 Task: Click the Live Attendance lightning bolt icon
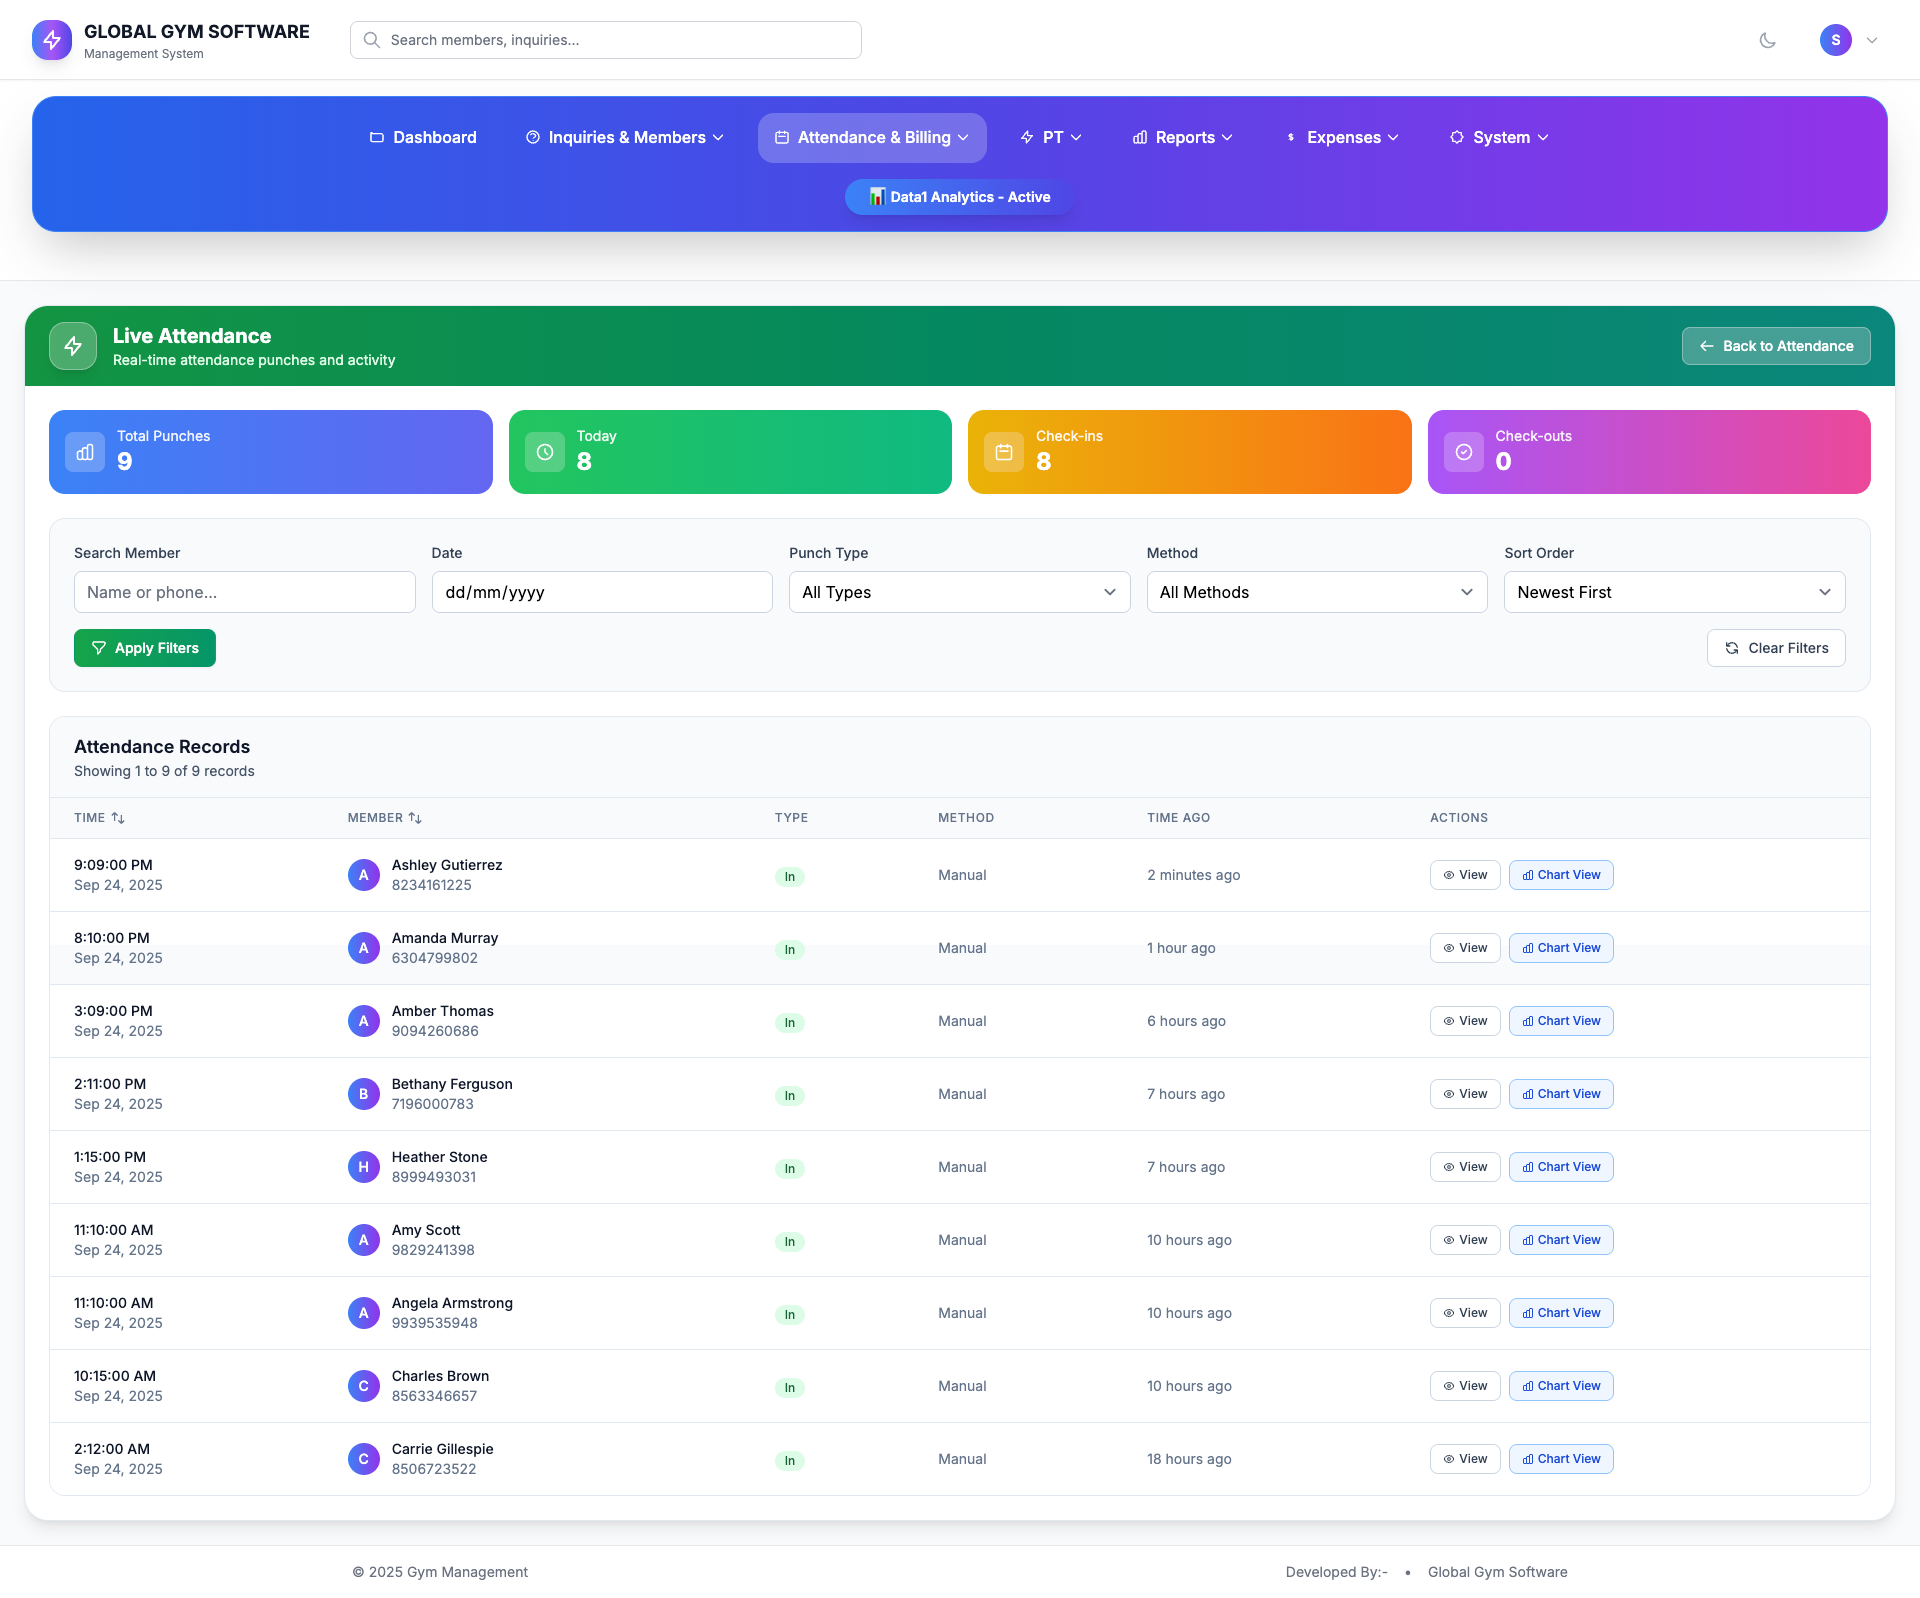pyautogui.click(x=73, y=346)
